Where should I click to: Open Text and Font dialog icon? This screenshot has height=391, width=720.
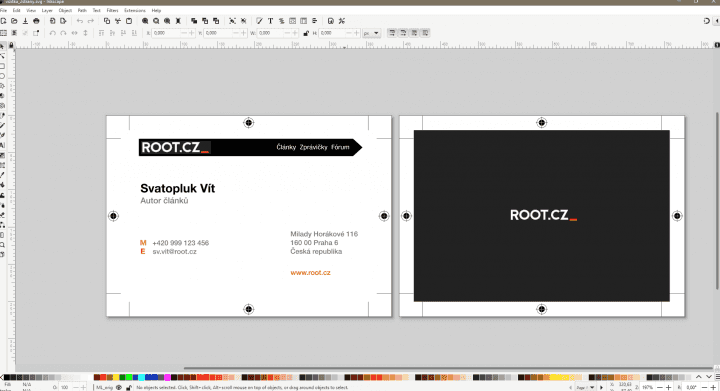tap(270, 21)
